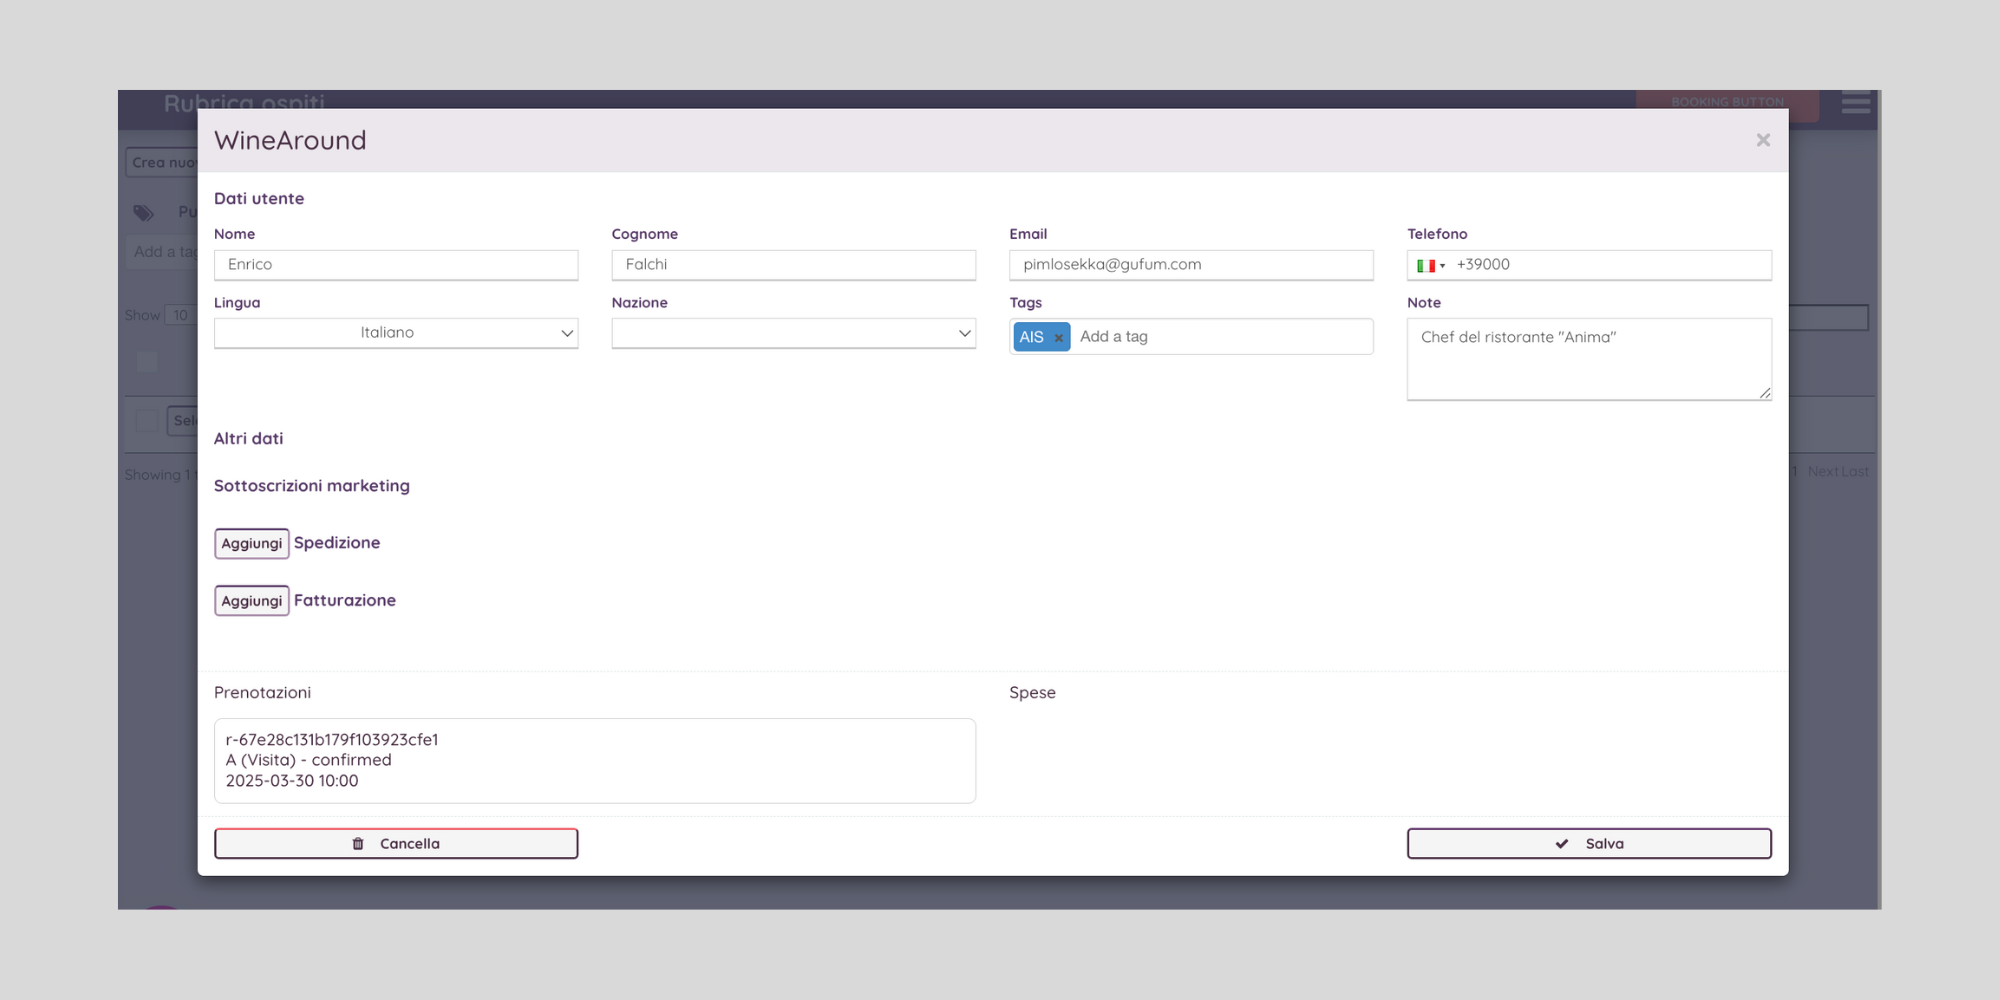Edit the Nome field containing Enrico
This screenshot has width=2000, height=1000.
click(x=396, y=265)
